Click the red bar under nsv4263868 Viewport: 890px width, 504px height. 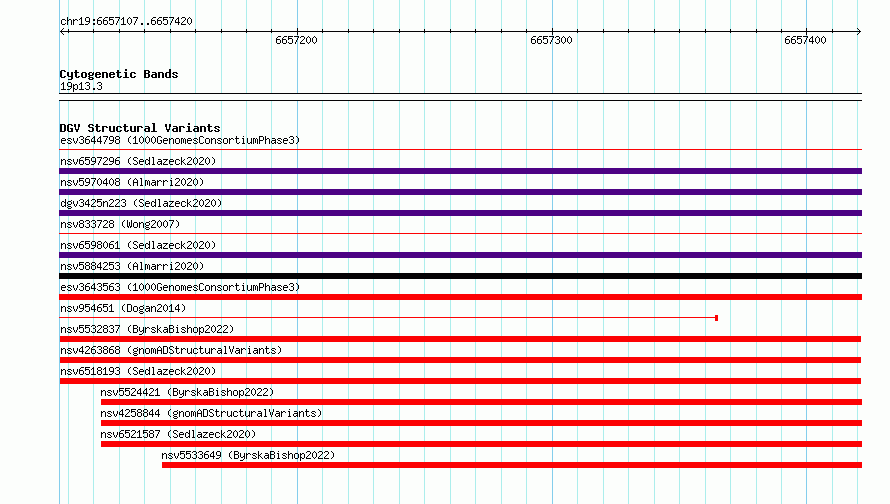(460, 360)
